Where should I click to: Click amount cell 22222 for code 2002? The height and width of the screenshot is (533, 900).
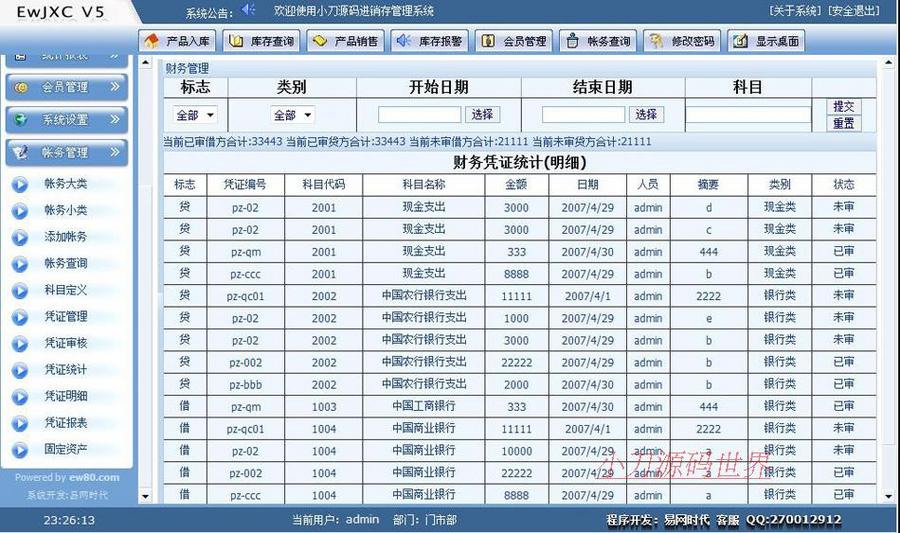517,363
